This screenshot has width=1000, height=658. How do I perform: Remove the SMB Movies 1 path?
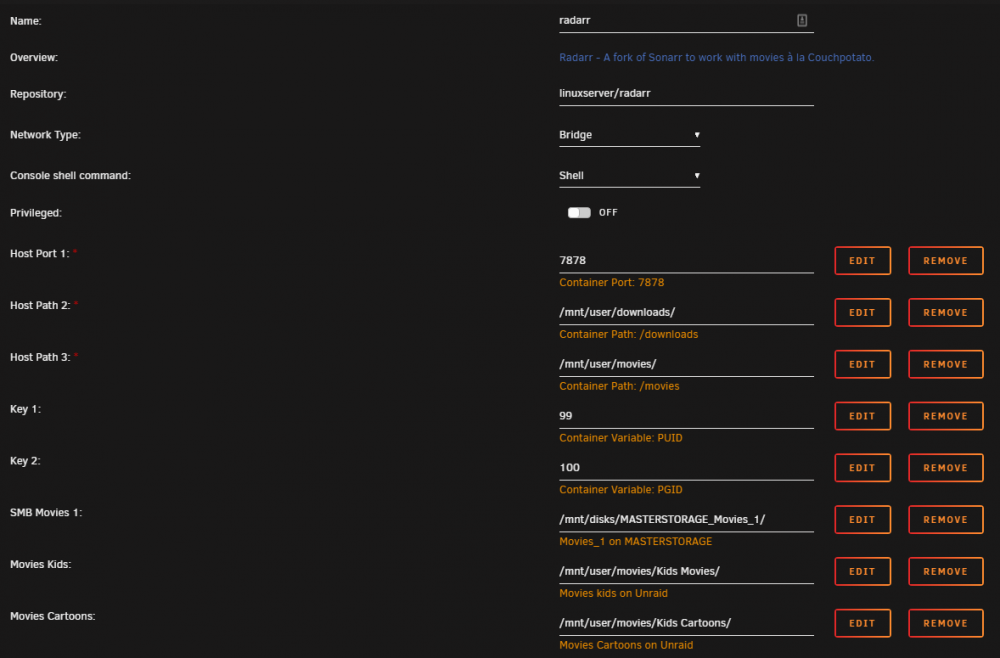point(946,520)
